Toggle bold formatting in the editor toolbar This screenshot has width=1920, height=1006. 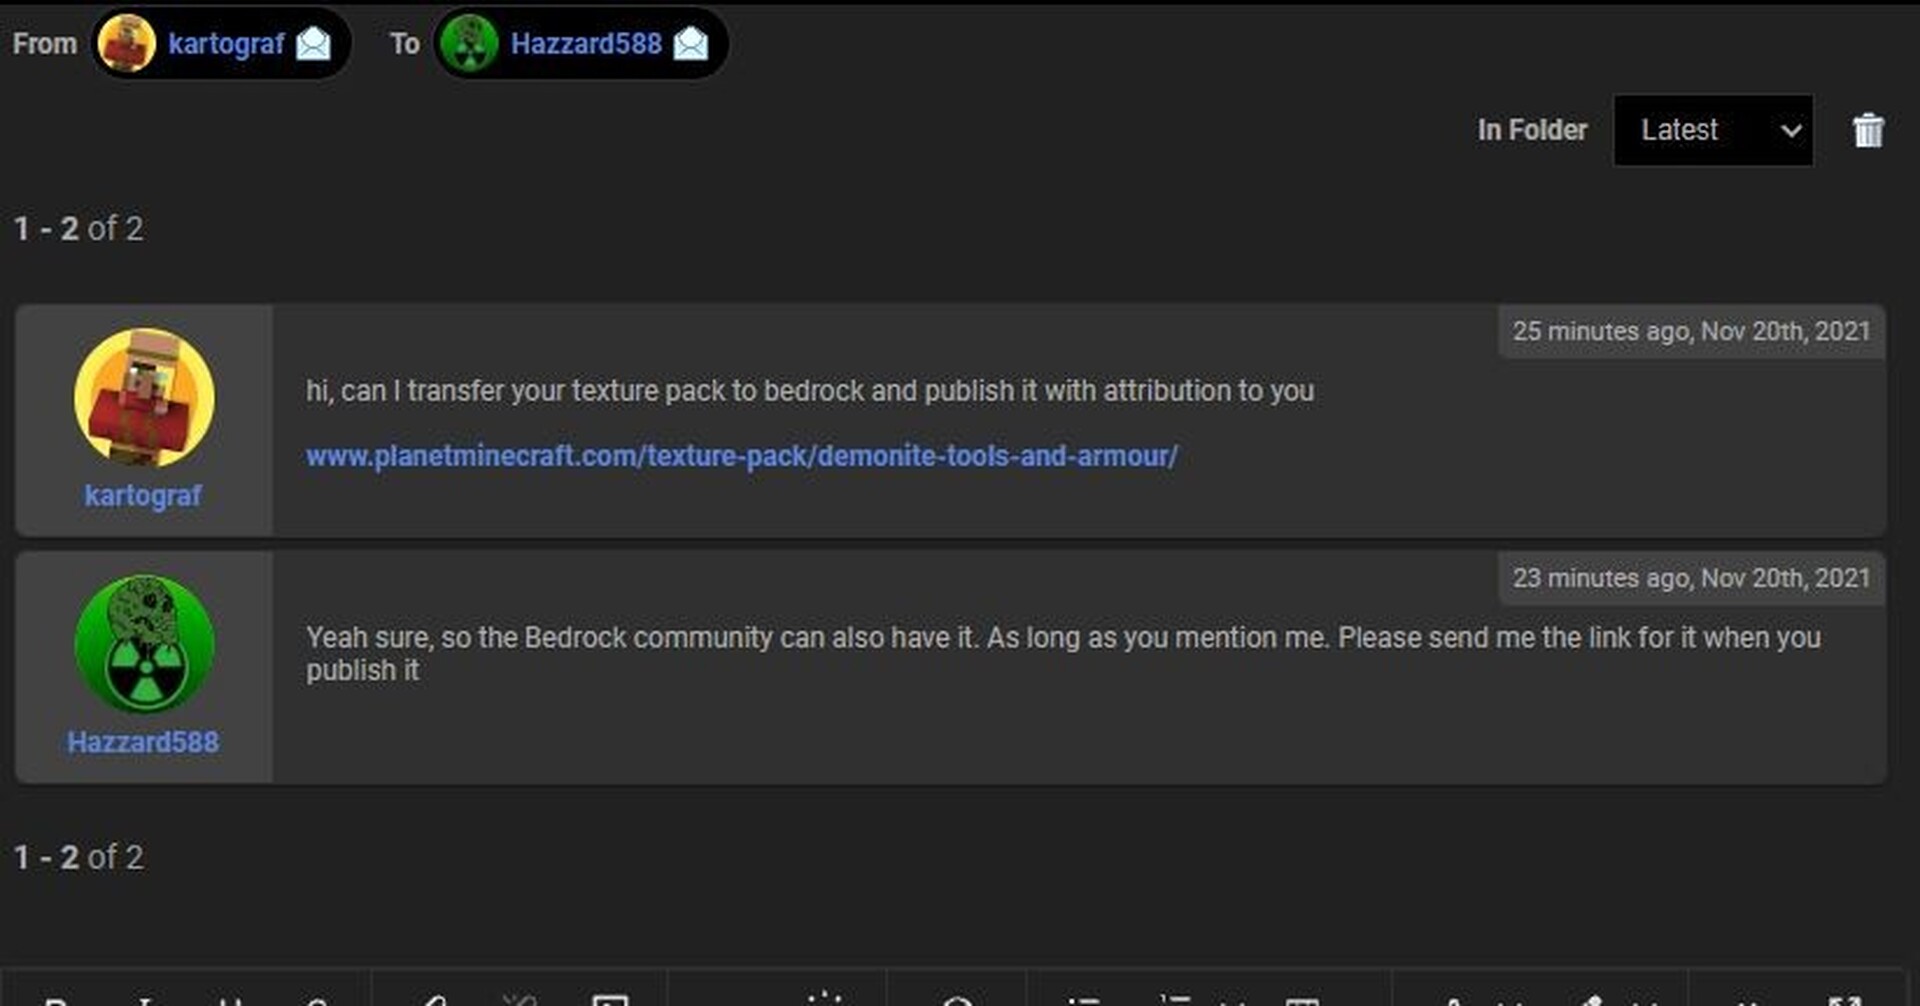coord(57,1000)
